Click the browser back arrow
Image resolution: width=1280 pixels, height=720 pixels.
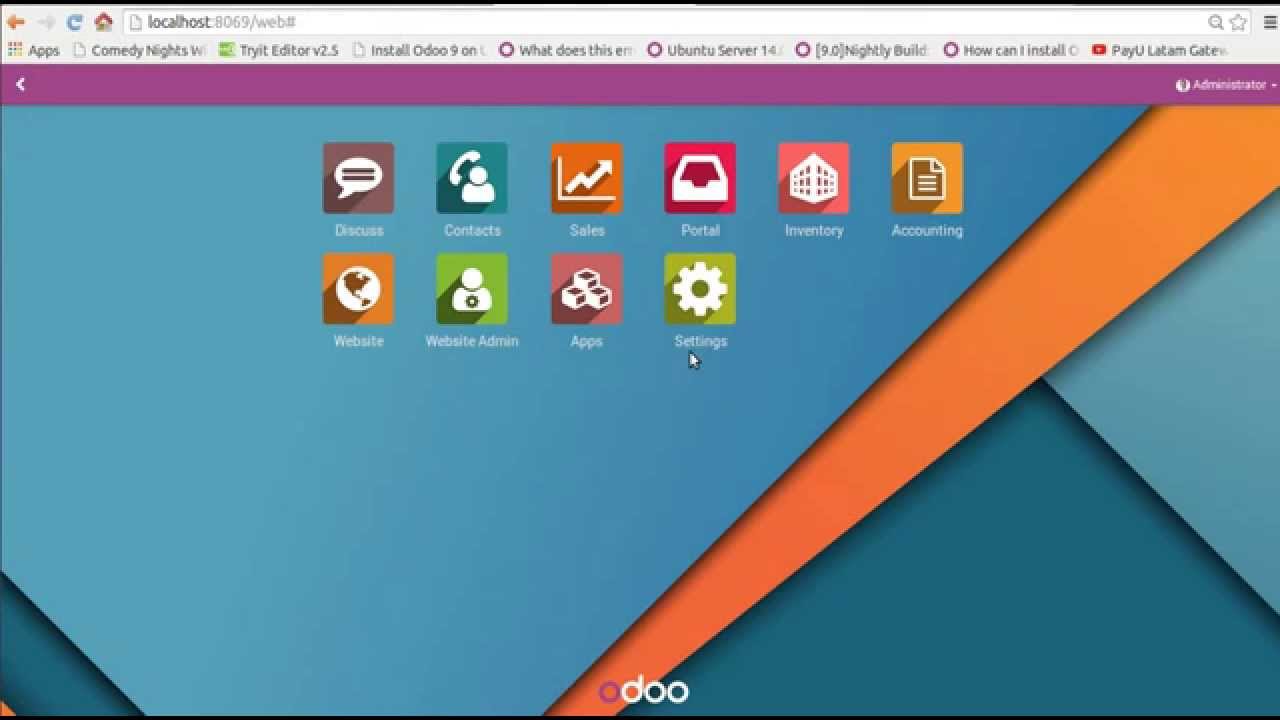pos(16,22)
